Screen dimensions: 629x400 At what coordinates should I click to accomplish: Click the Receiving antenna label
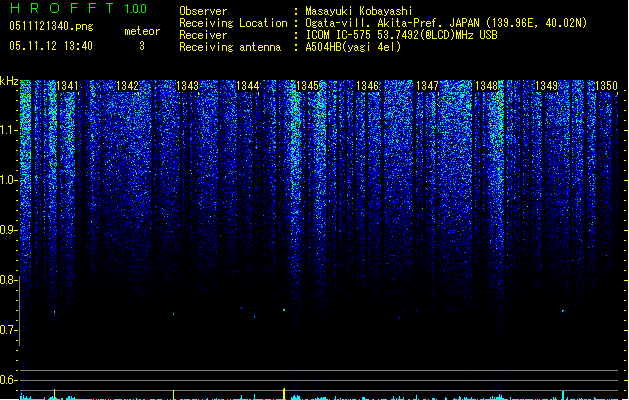pyautogui.click(x=230, y=47)
